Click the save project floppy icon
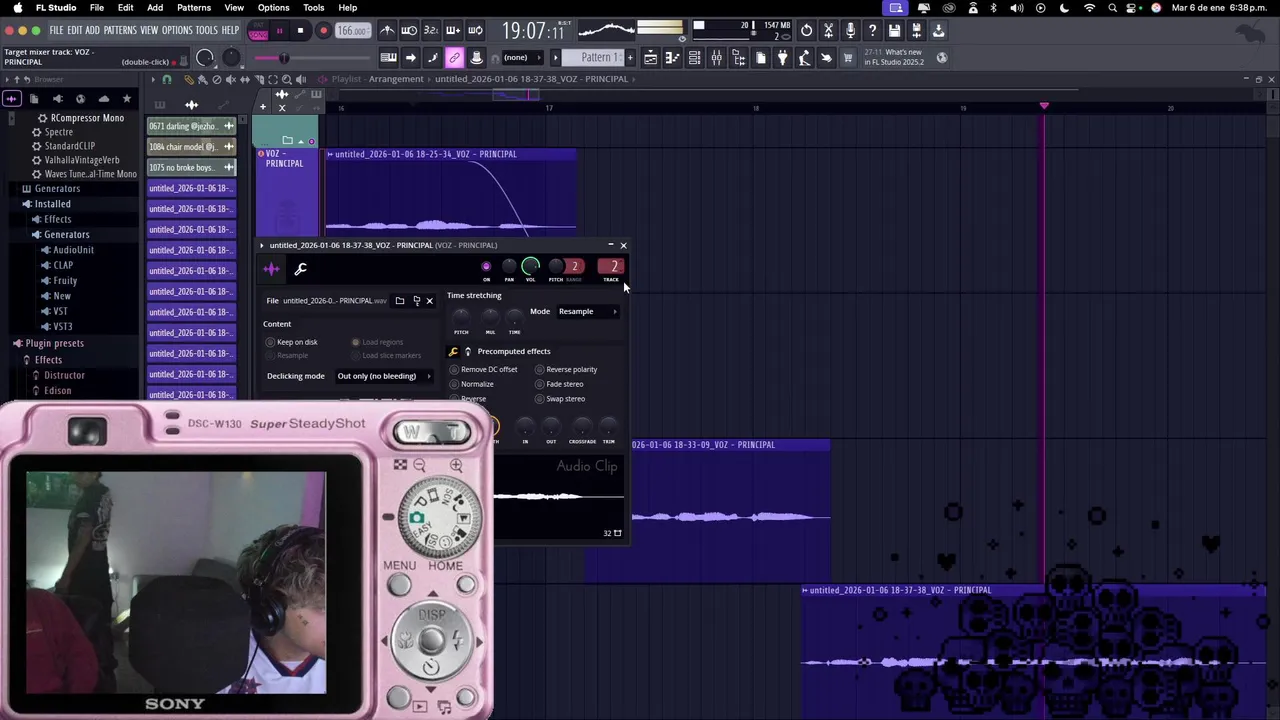1280x720 pixels. pyautogui.click(x=894, y=31)
